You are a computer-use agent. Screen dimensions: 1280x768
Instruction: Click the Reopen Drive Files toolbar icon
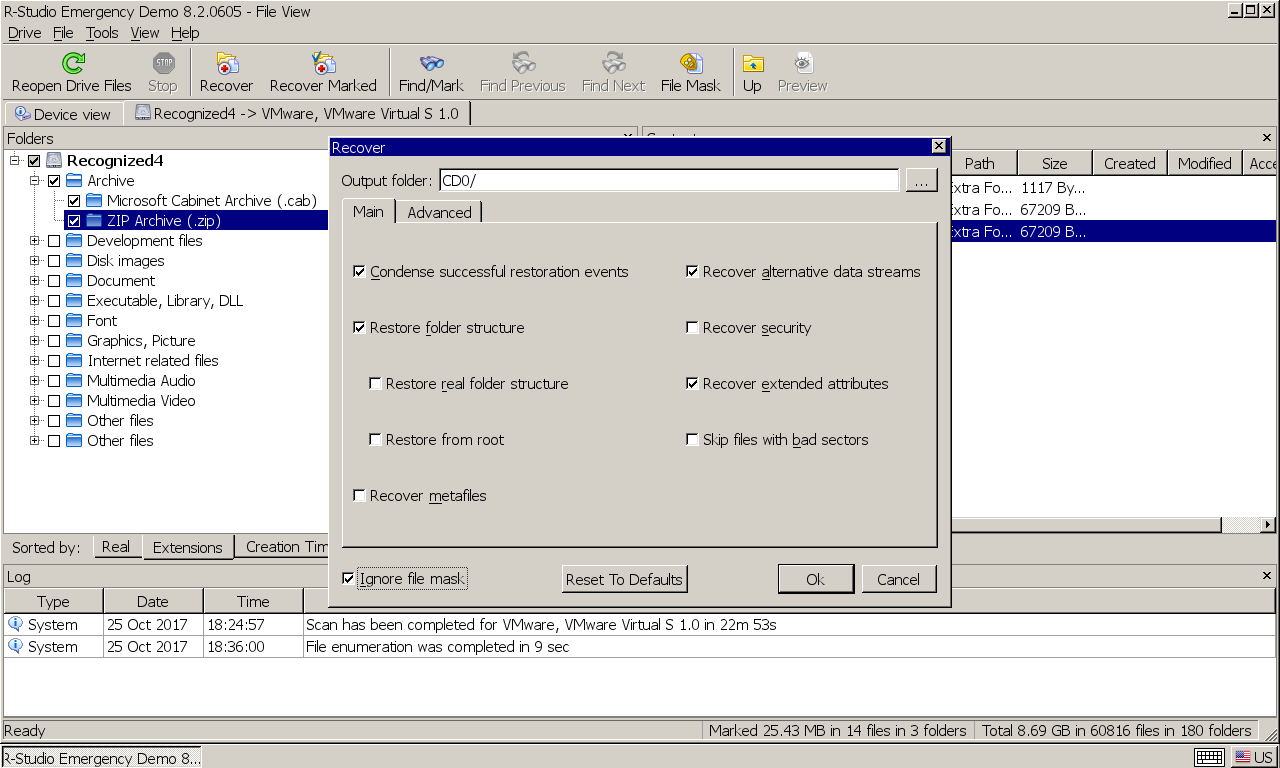point(72,64)
